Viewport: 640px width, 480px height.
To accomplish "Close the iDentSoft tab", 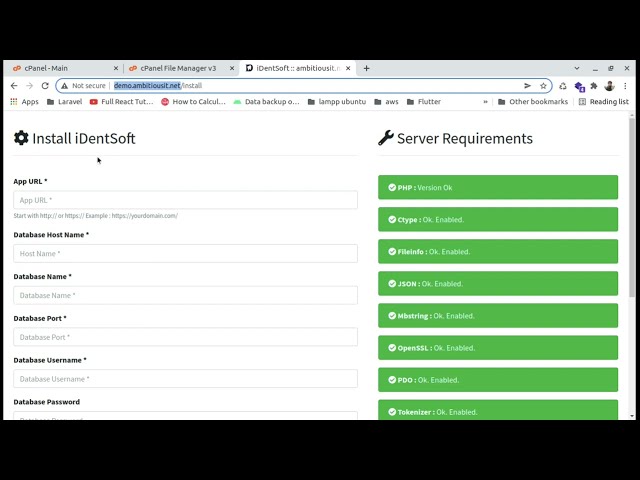I will coord(348,68).
